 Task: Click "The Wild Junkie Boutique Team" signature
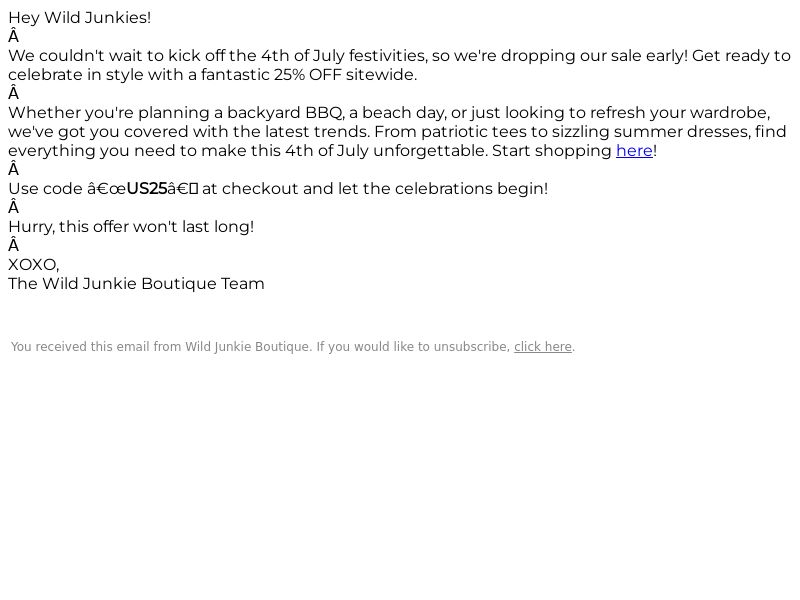[x=136, y=284]
